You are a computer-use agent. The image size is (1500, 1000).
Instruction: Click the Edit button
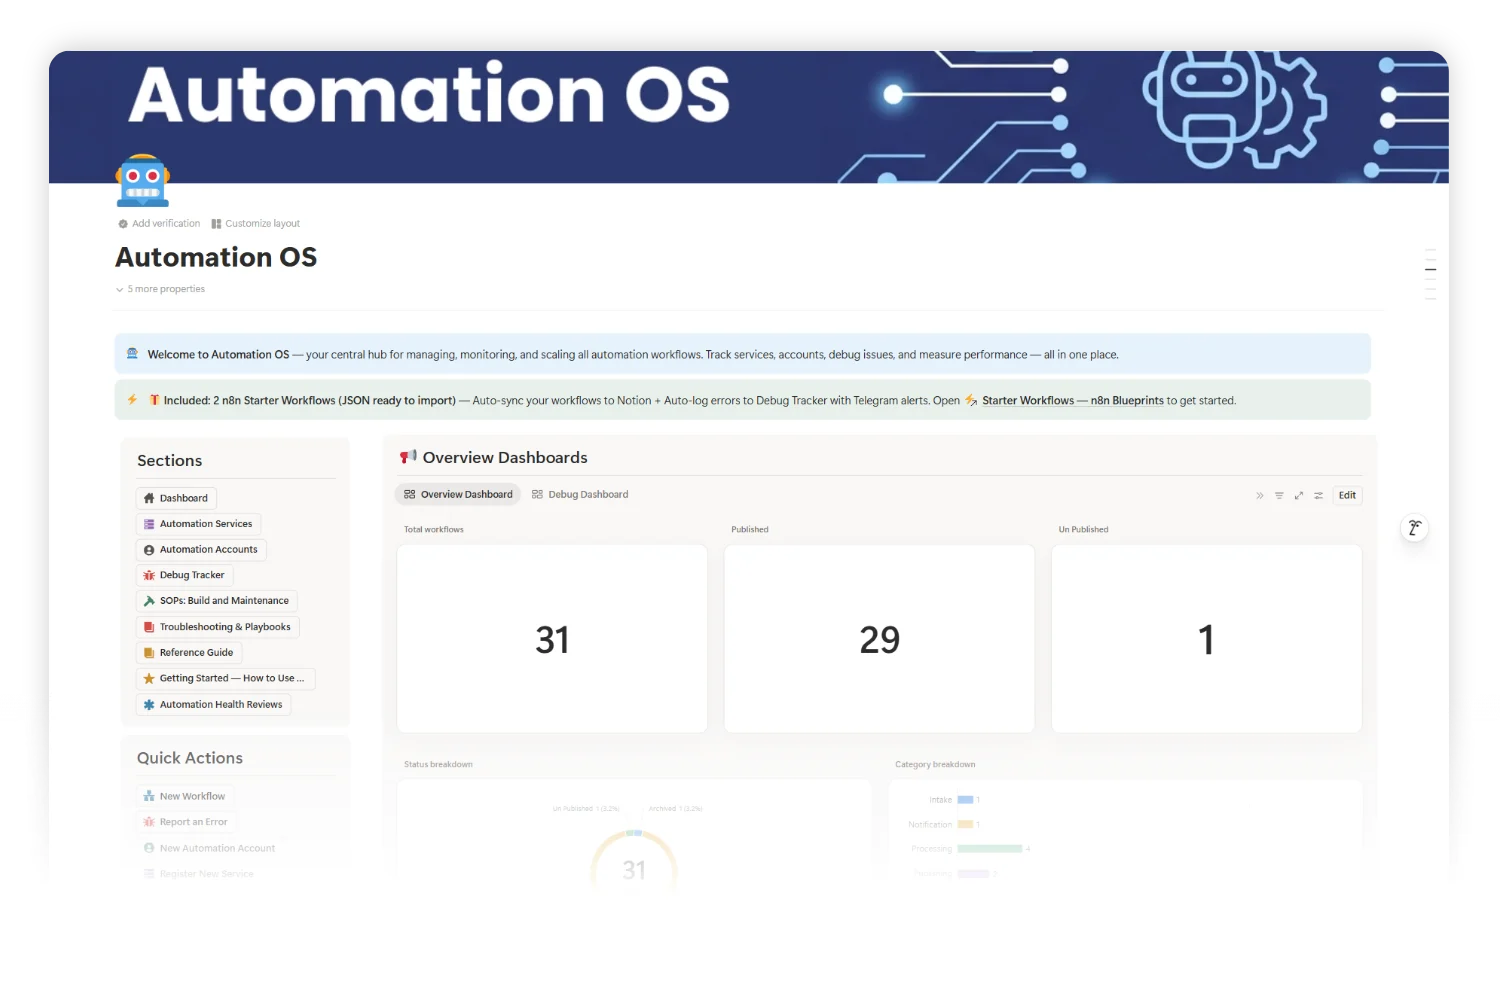click(x=1347, y=496)
